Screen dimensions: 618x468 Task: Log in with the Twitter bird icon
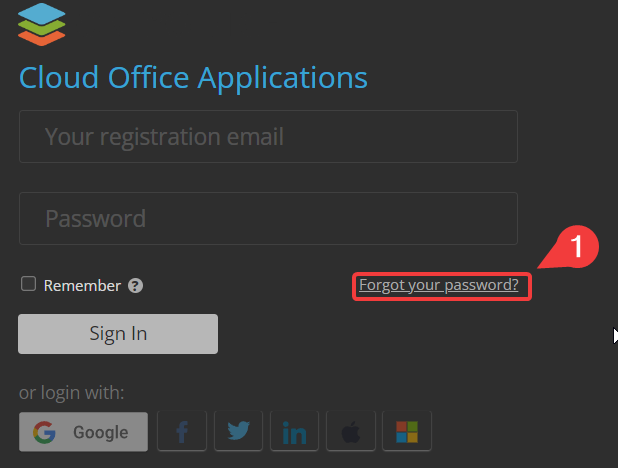tap(238, 431)
